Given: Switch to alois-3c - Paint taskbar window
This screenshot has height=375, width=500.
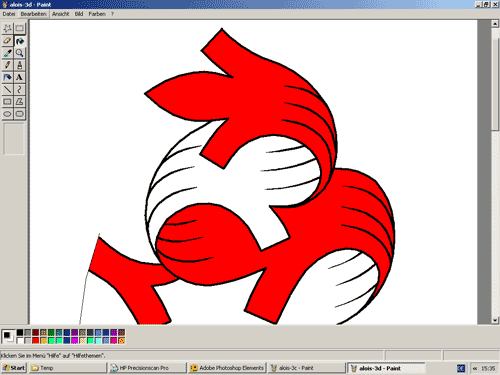Looking at the screenshot, I should [306, 368].
